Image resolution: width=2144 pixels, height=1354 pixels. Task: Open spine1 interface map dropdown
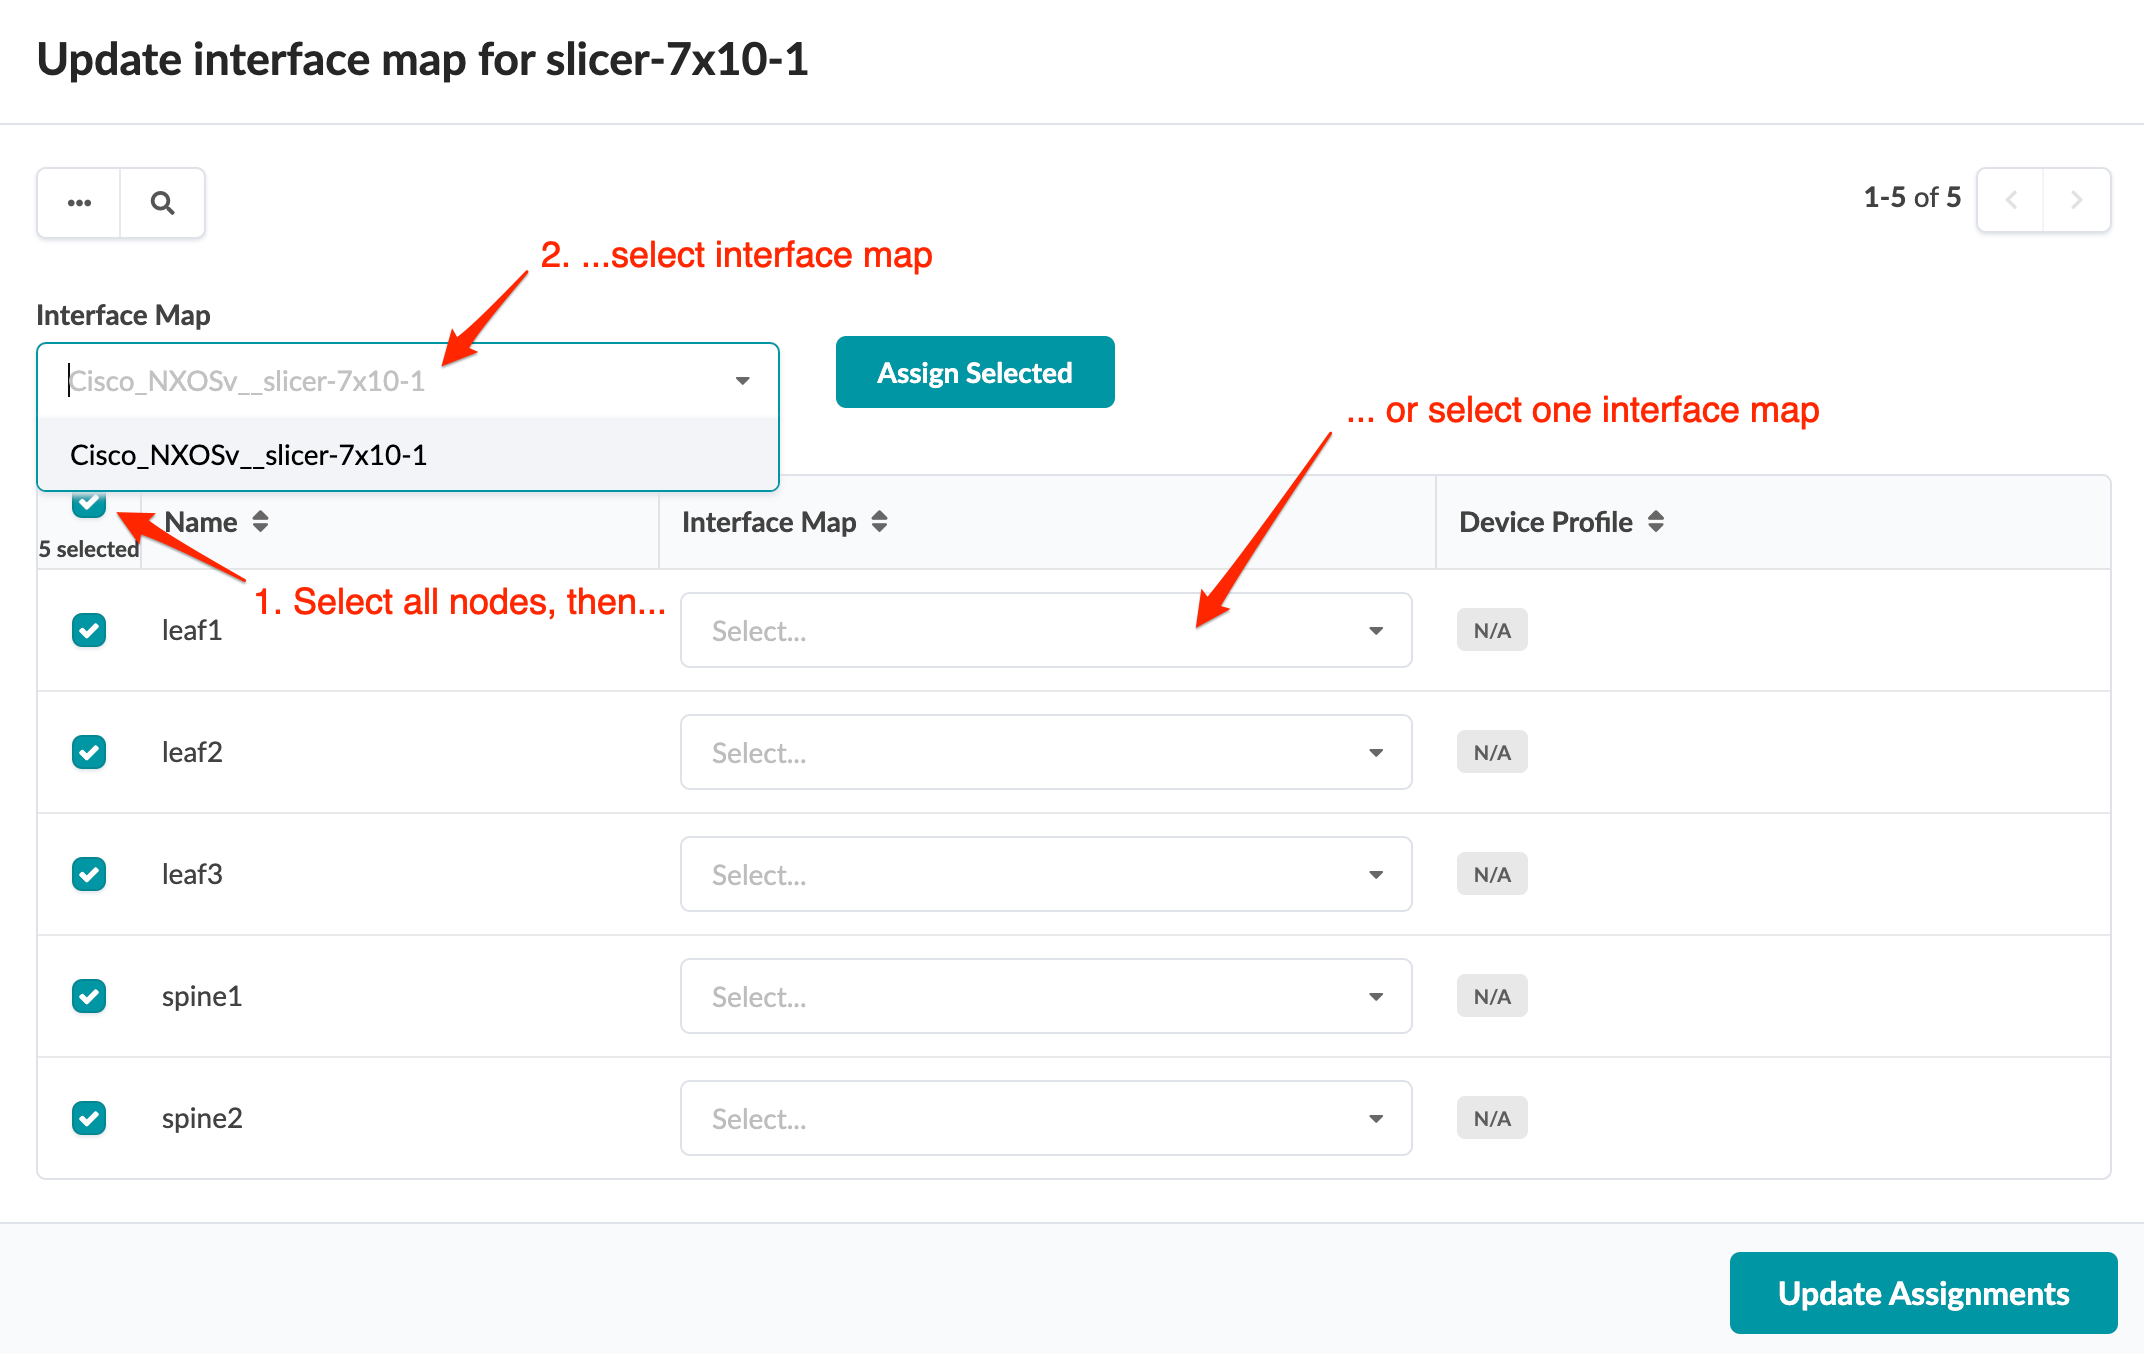pos(1045,996)
